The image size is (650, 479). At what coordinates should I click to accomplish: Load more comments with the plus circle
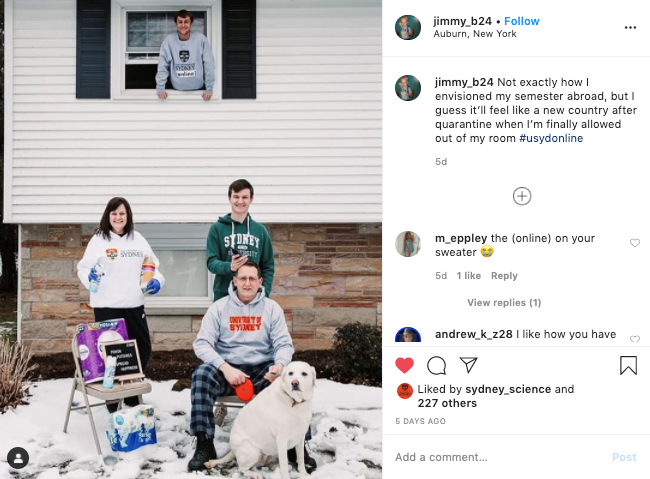[522, 196]
